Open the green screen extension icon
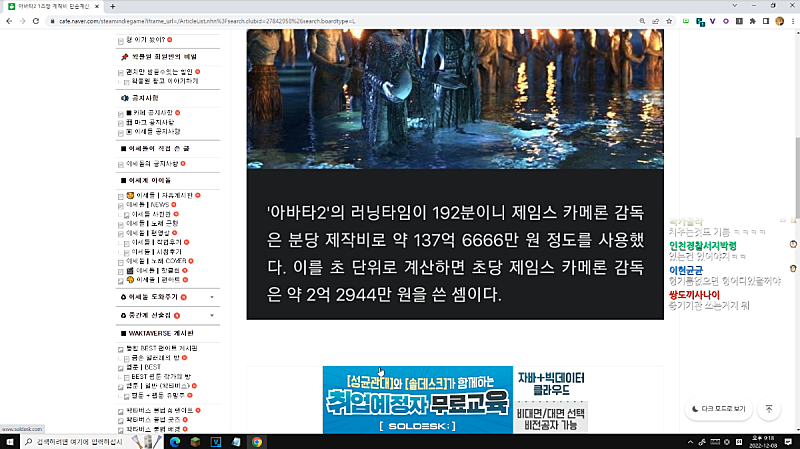 (x=686, y=21)
